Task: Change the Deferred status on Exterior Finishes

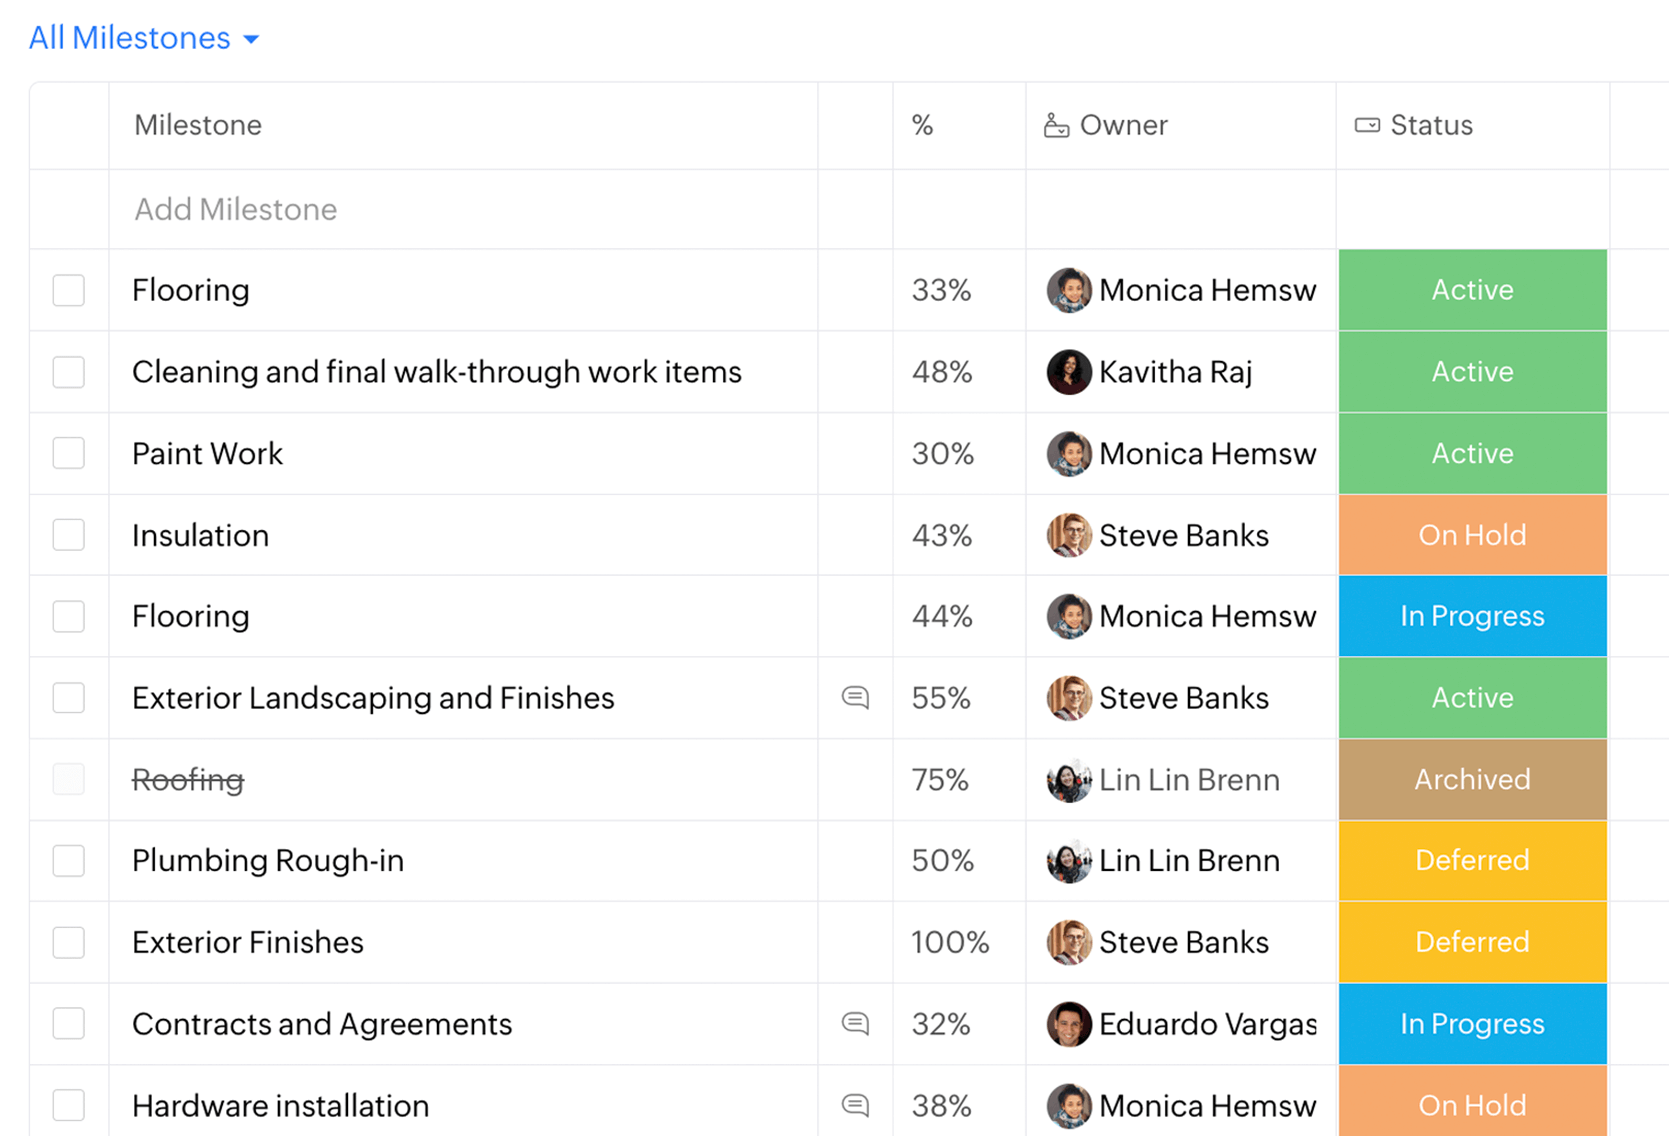Action: 1472,941
